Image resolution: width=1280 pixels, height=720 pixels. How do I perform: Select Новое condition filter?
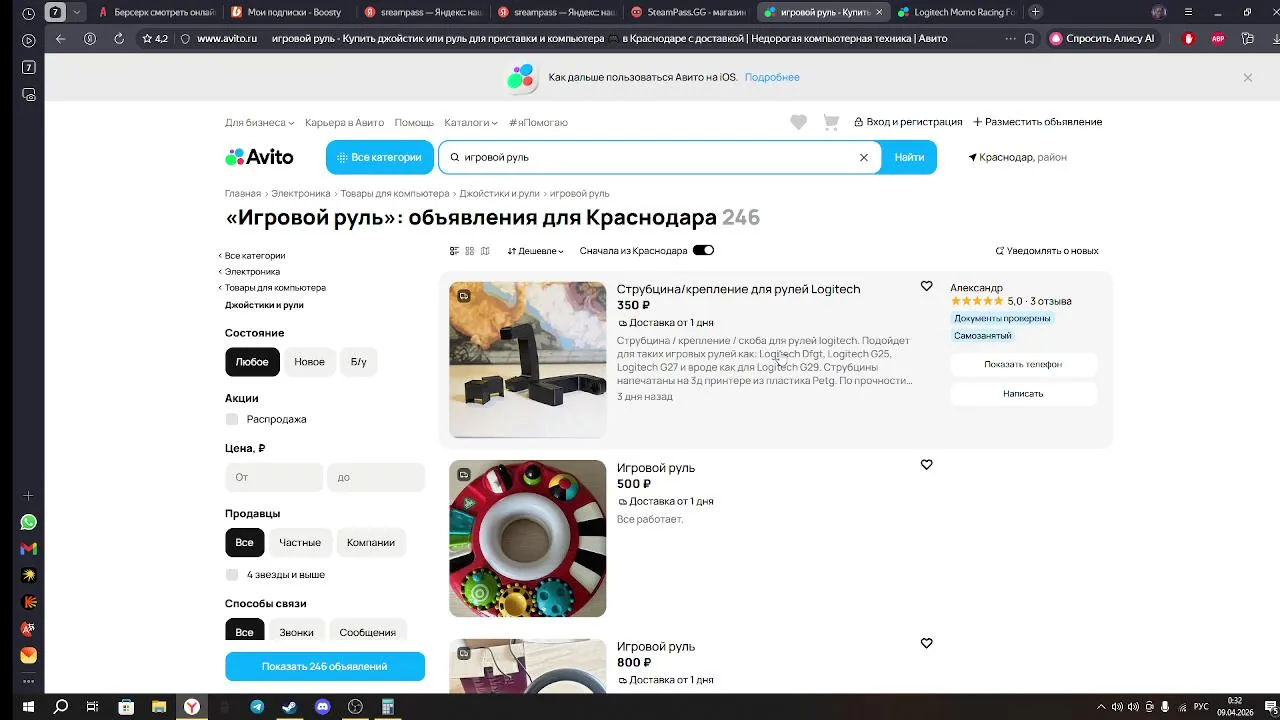pyautogui.click(x=309, y=362)
